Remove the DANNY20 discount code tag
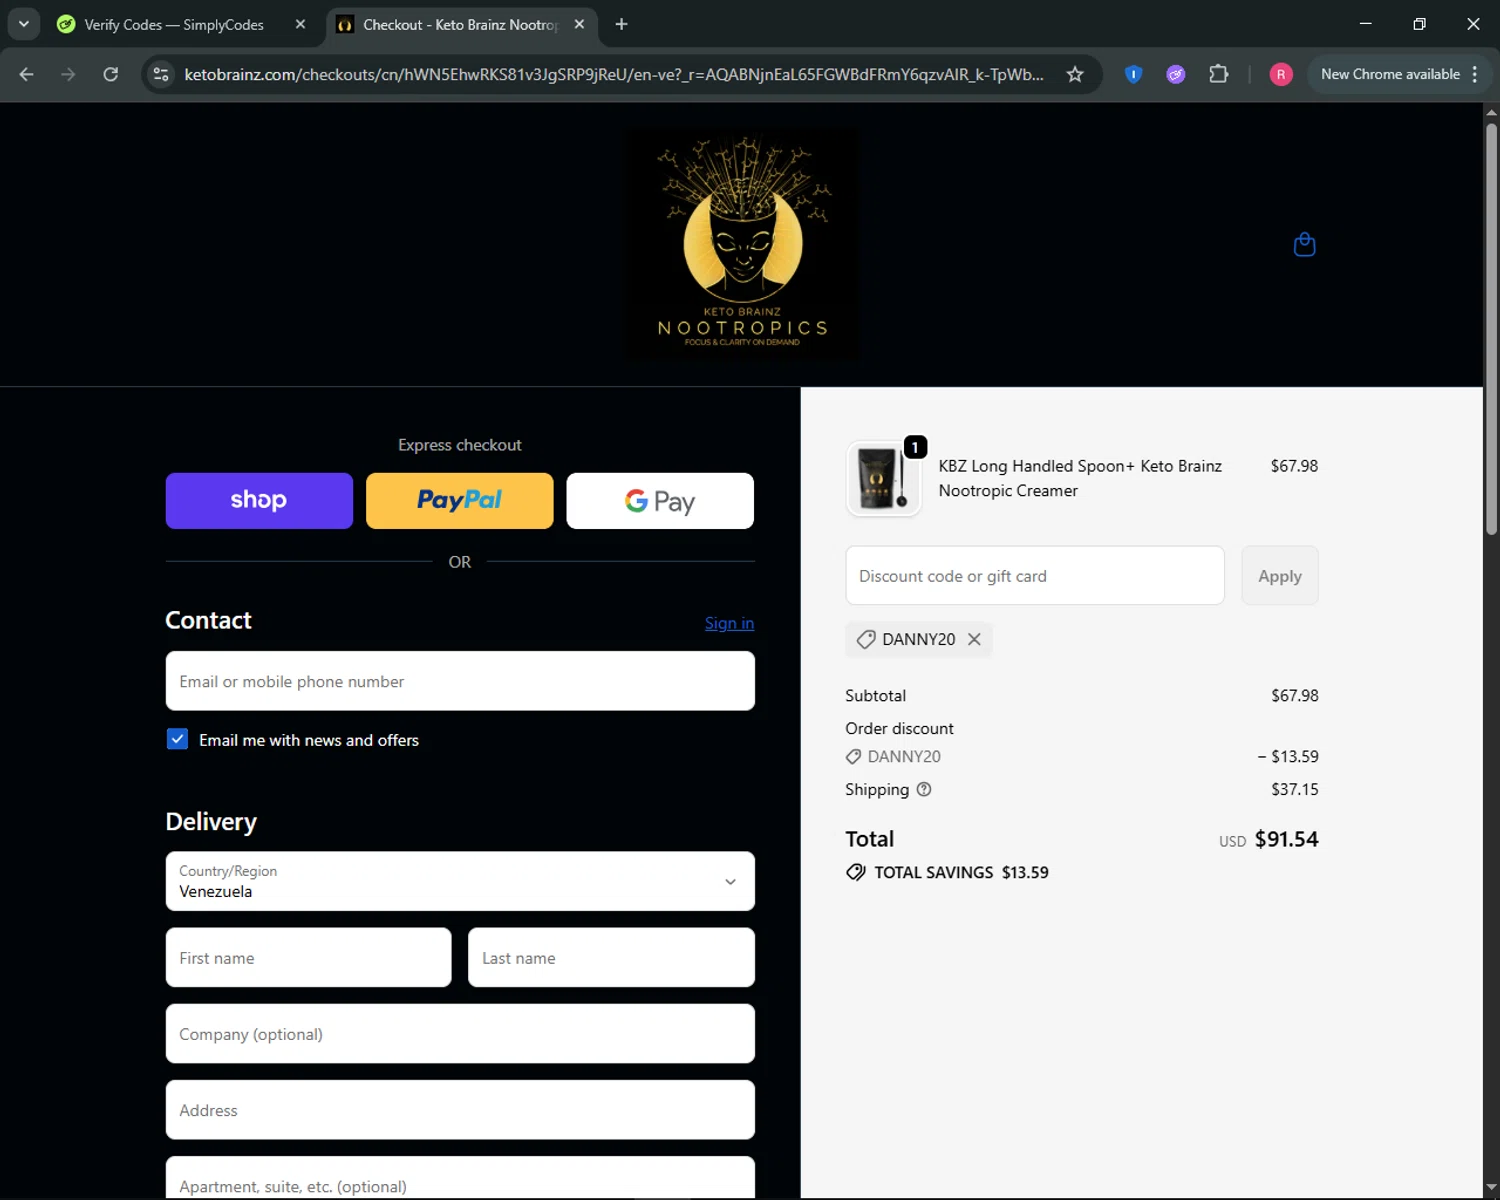This screenshot has height=1200, width=1500. pos(974,639)
